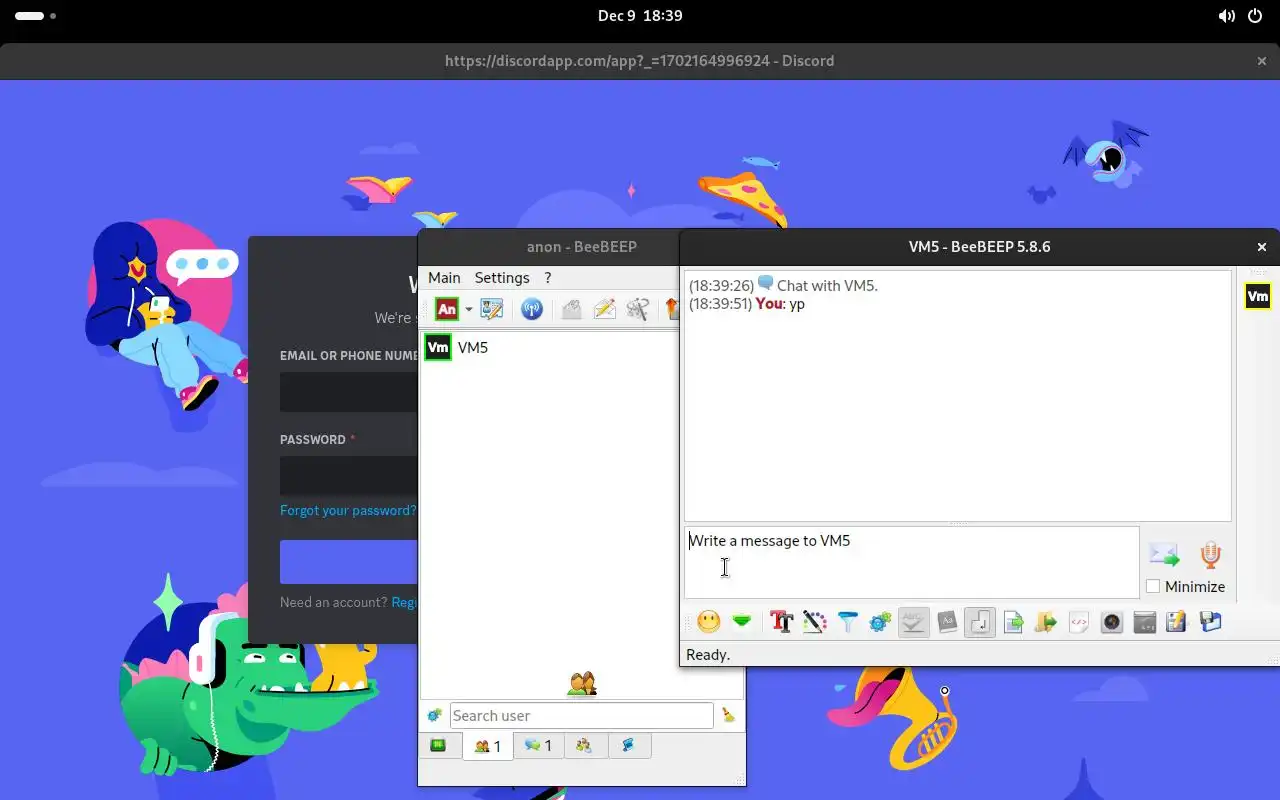Click the 'Chat with VM5.' message line
This screenshot has height=800, width=1280.
tap(783, 286)
